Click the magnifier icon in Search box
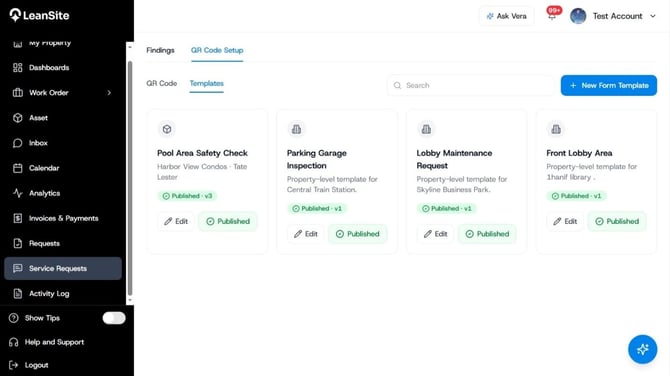 397,85
